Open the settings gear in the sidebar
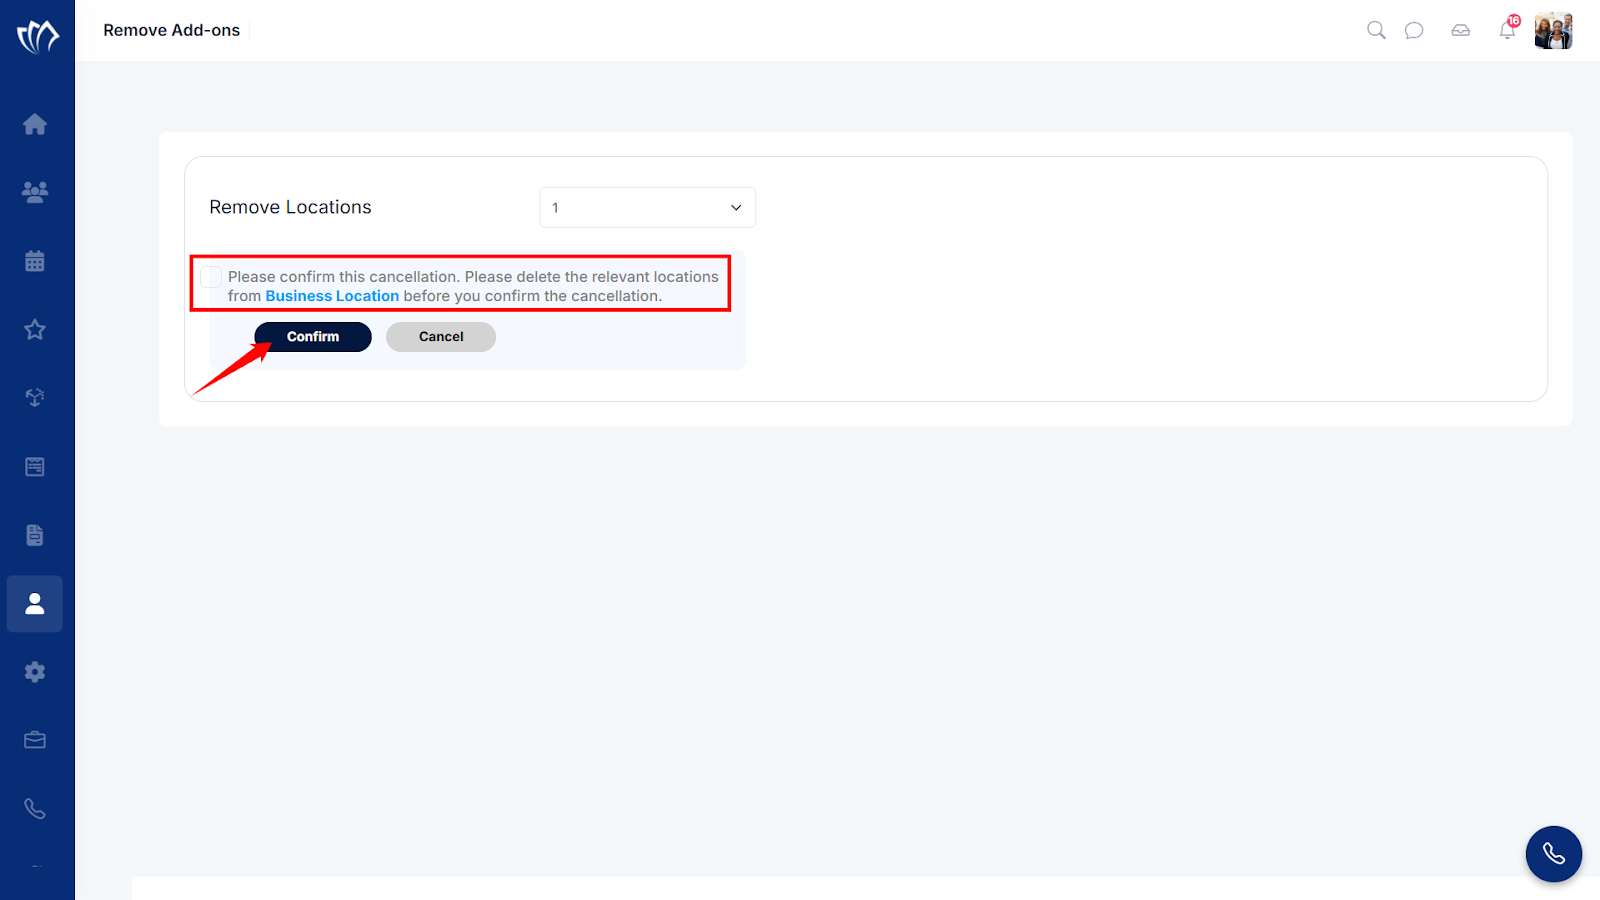1600x900 pixels. pyautogui.click(x=35, y=672)
